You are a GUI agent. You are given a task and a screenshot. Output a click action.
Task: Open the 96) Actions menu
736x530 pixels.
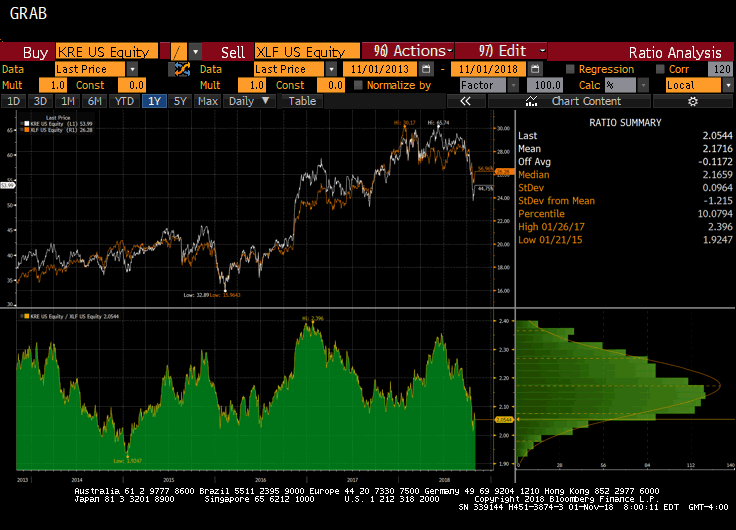(407, 51)
